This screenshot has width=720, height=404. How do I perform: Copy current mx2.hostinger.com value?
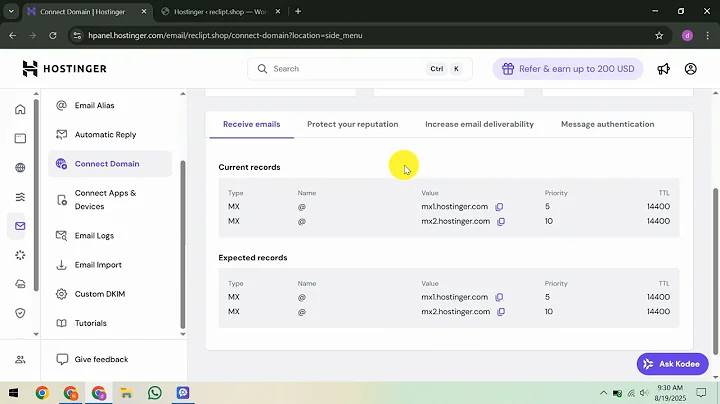click(501, 222)
